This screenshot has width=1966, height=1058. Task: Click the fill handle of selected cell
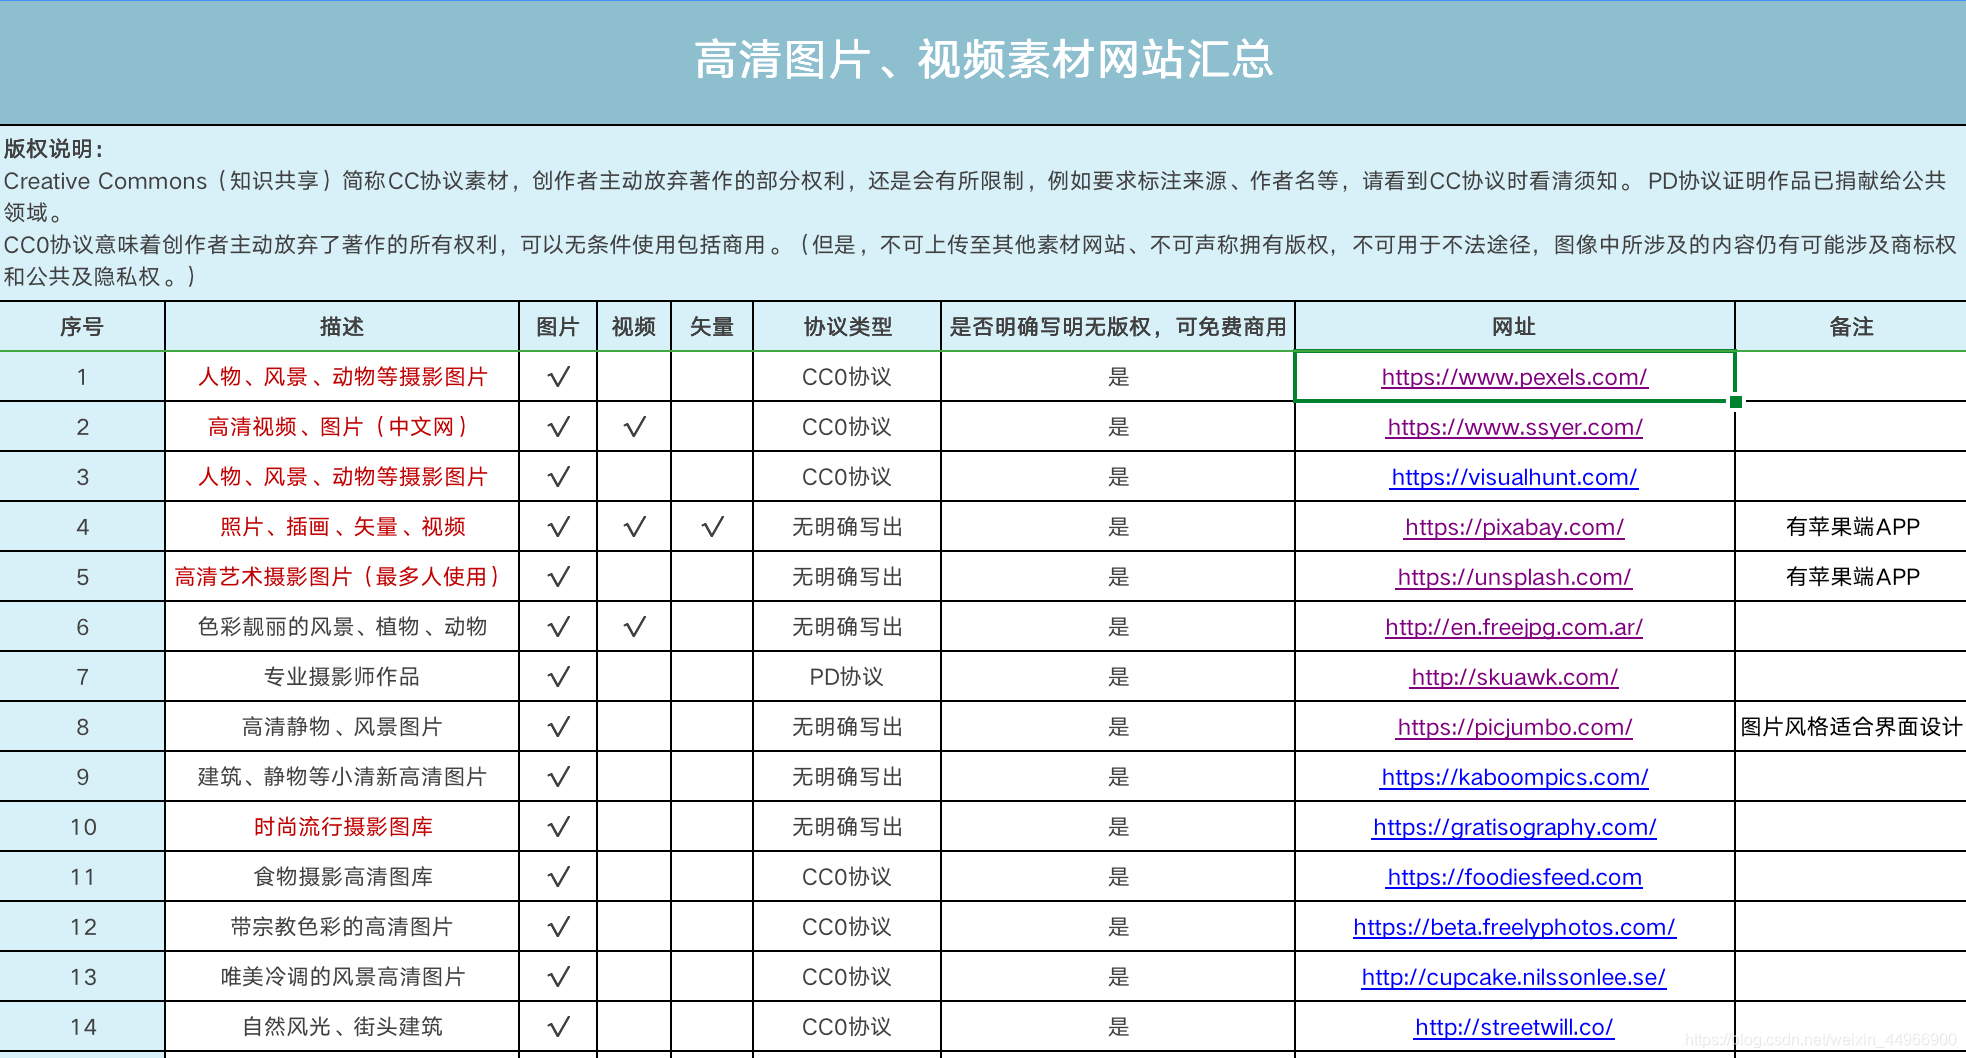pyautogui.click(x=1736, y=401)
